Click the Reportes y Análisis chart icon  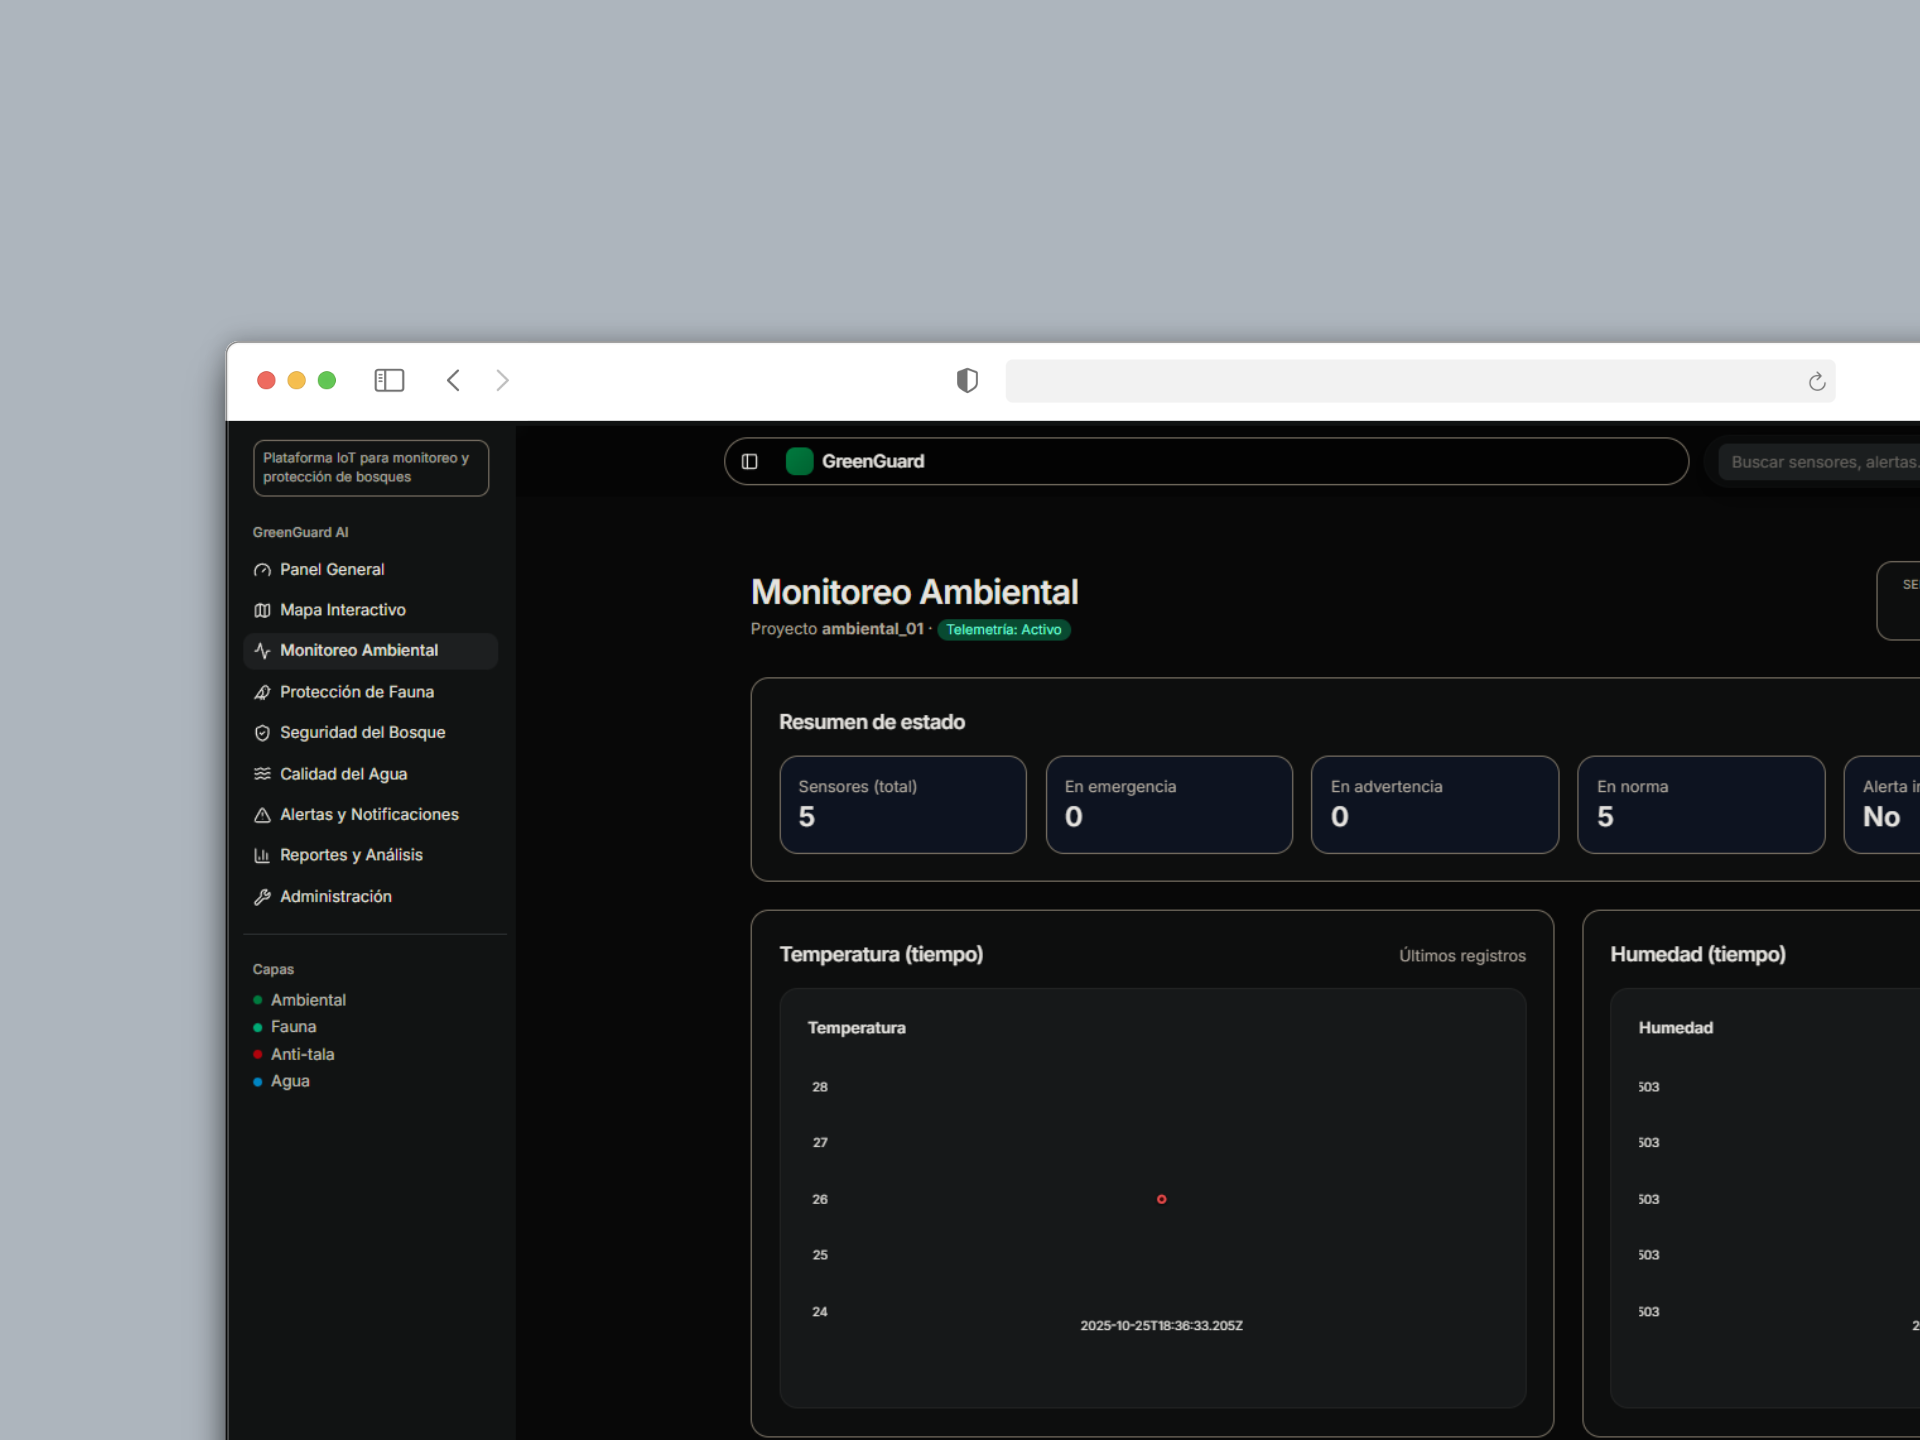click(x=262, y=856)
